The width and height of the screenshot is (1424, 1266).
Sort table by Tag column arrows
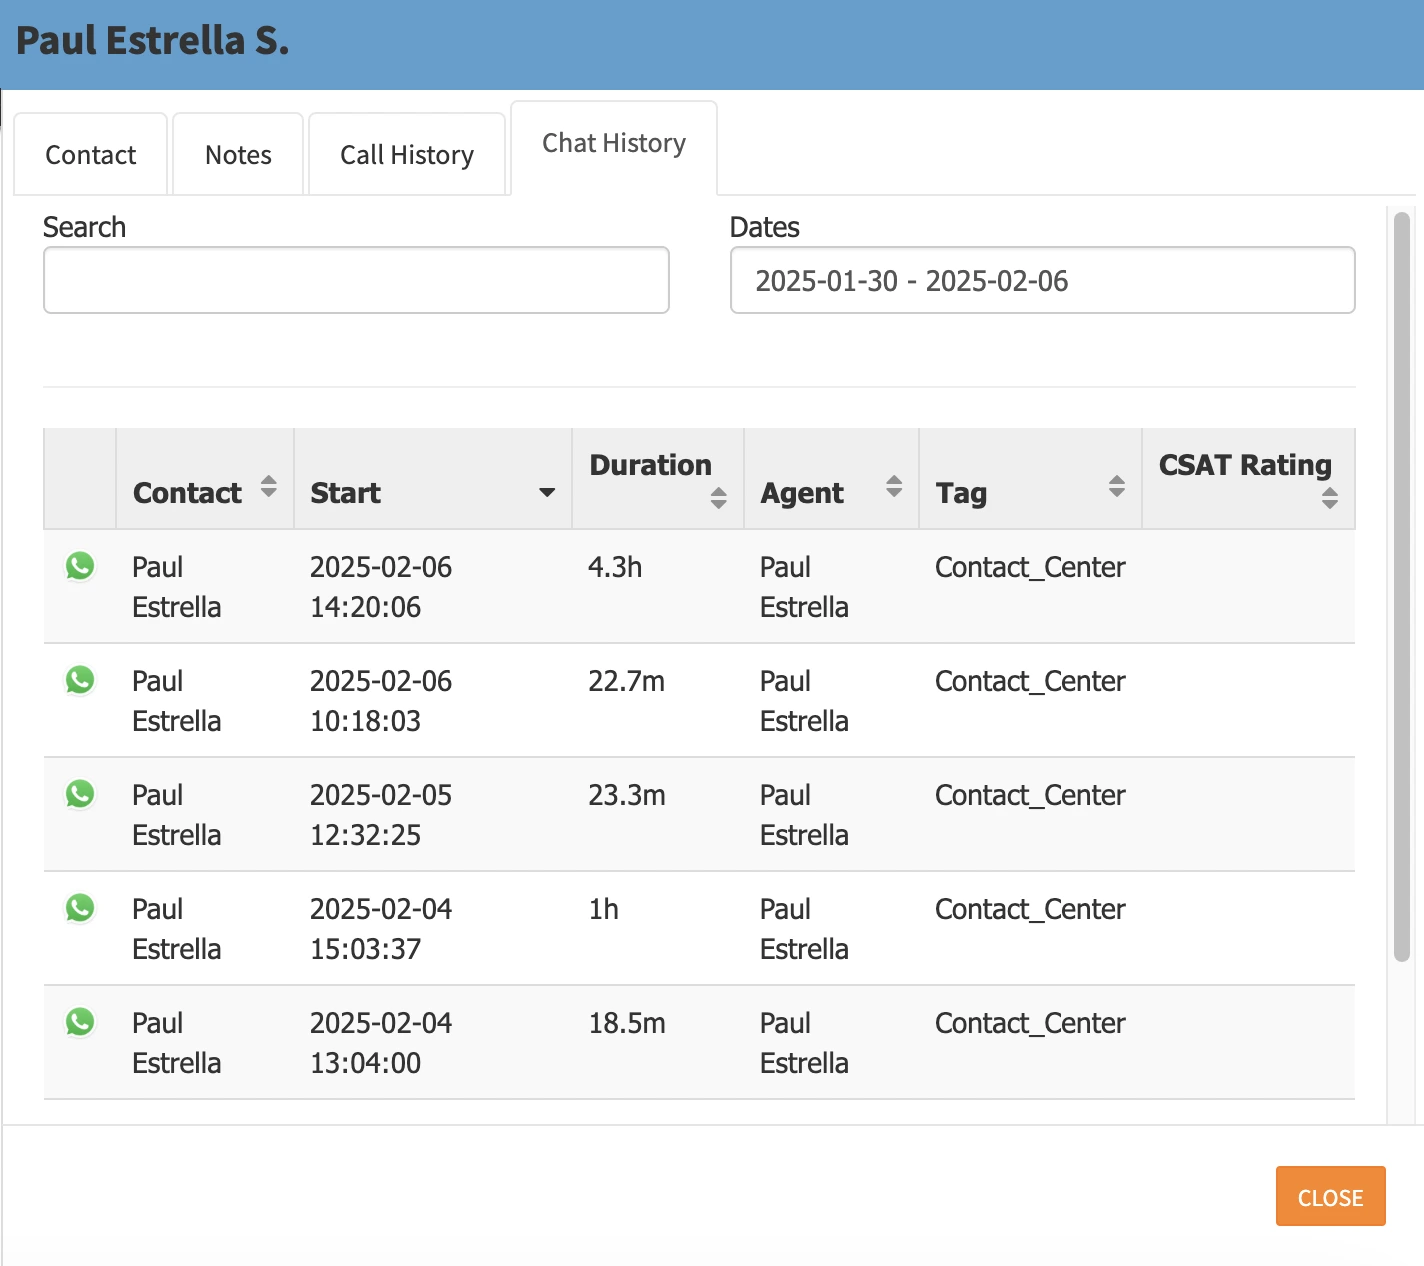(x=1117, y=487)
